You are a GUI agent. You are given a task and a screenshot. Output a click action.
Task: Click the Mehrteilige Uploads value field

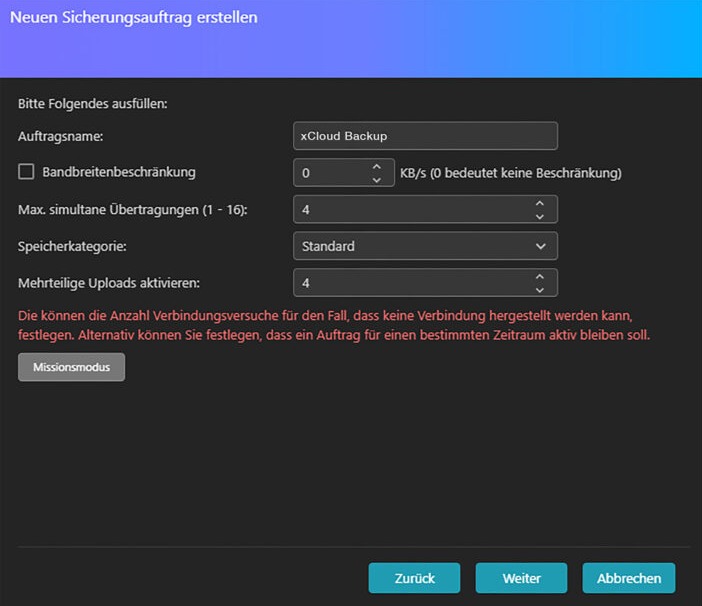[425, 283]
